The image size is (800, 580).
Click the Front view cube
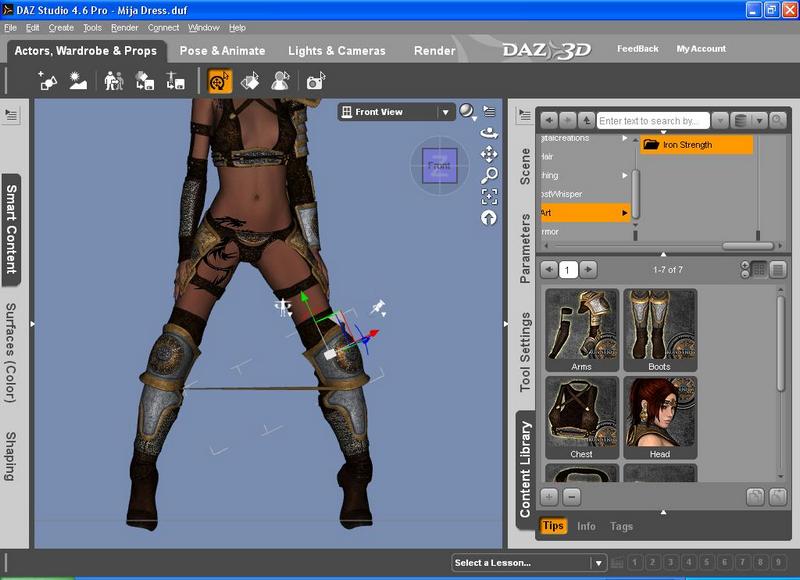click(x=439, y=165)
